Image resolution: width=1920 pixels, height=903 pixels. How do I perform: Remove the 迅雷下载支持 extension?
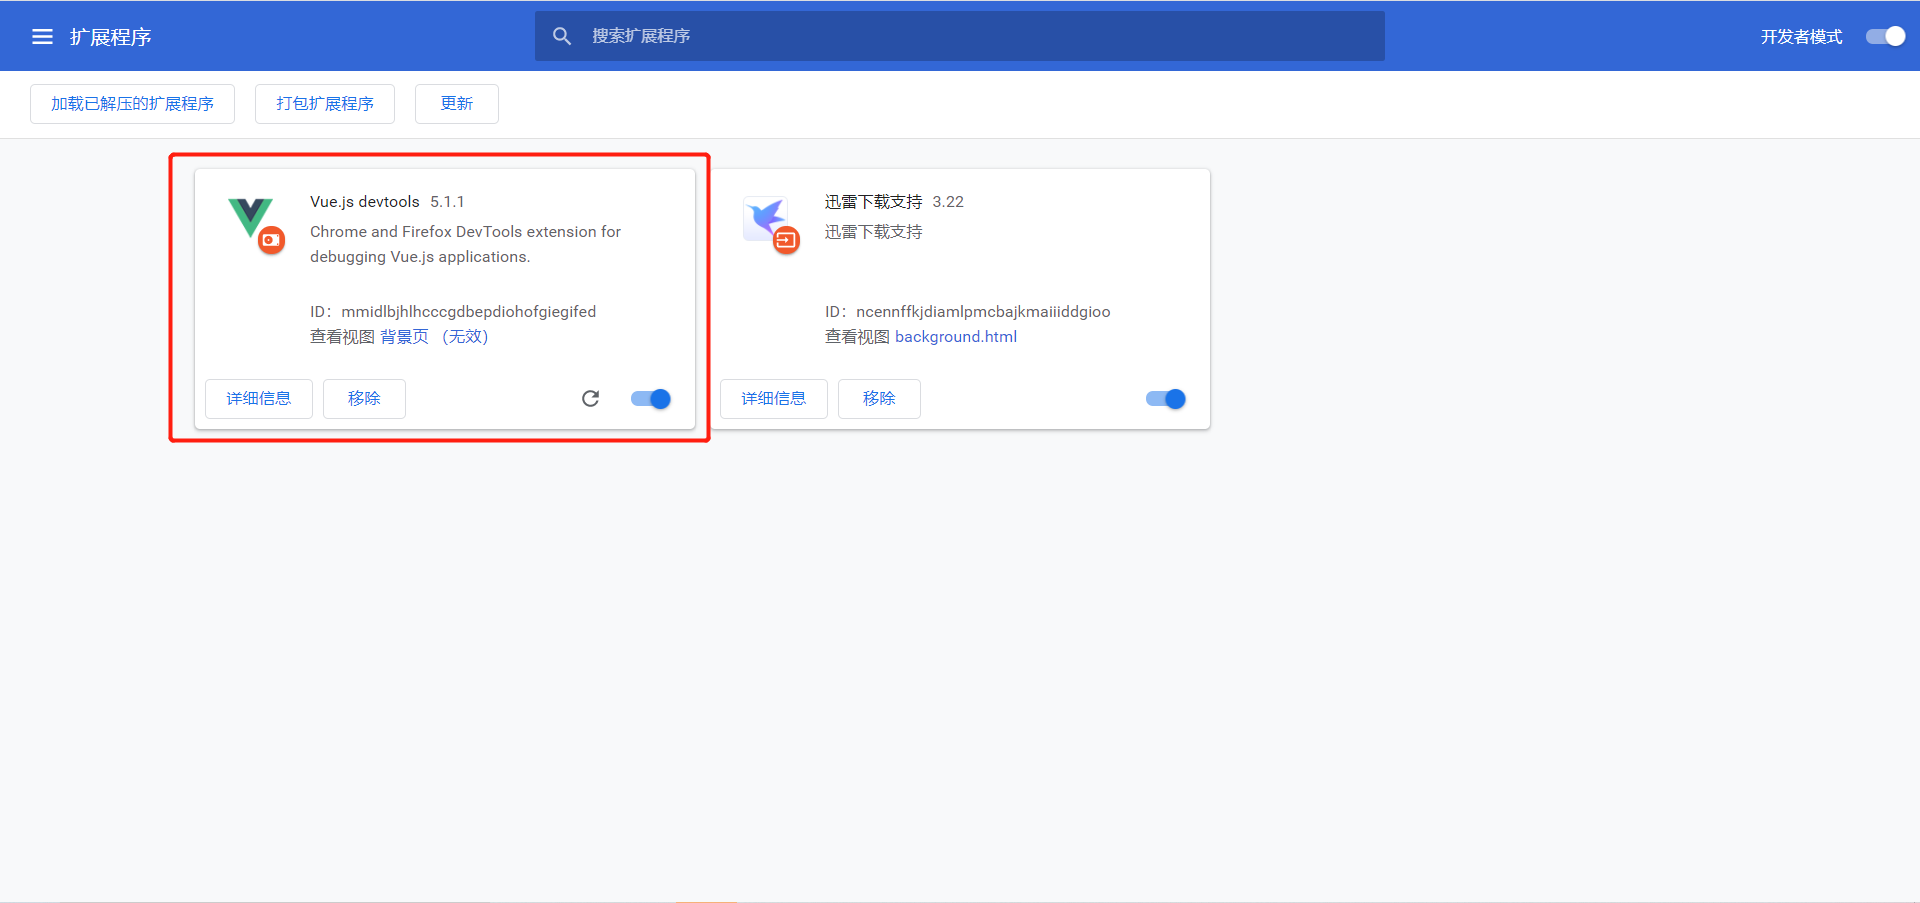click(x=879, y=399)
